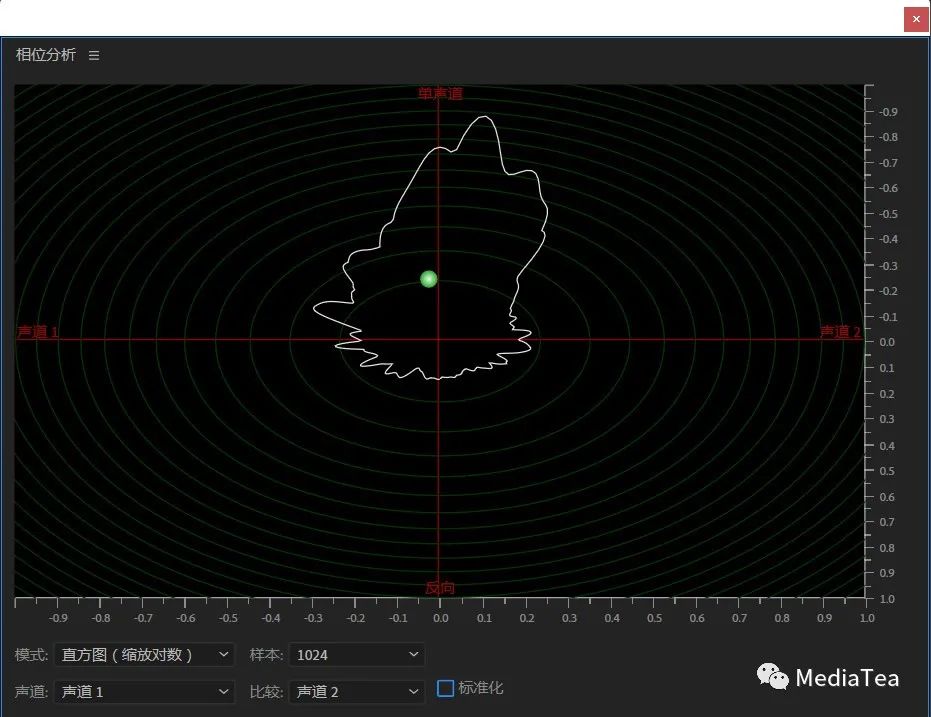
Task: Click the chevron arrow of 模式 dropdown
Action: pos(223,654)
